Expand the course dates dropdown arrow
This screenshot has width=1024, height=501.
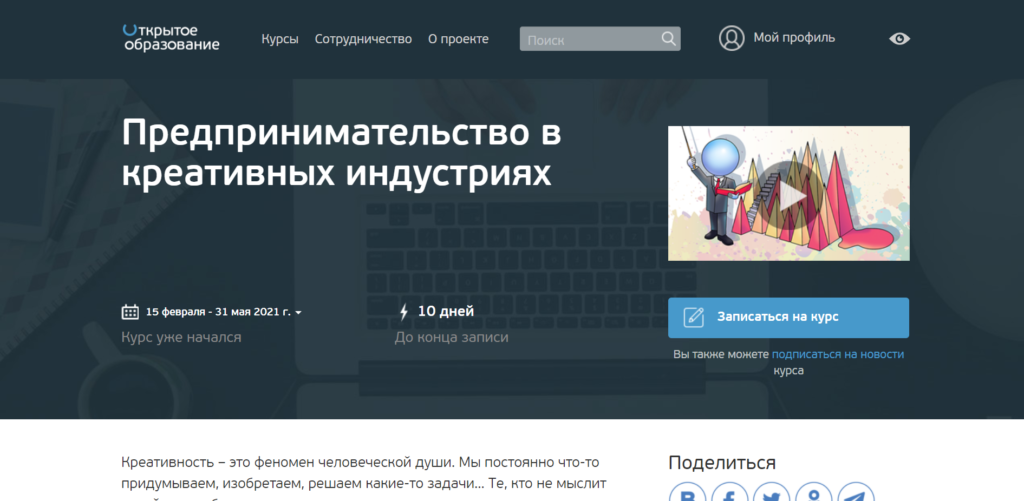point(298,313)
